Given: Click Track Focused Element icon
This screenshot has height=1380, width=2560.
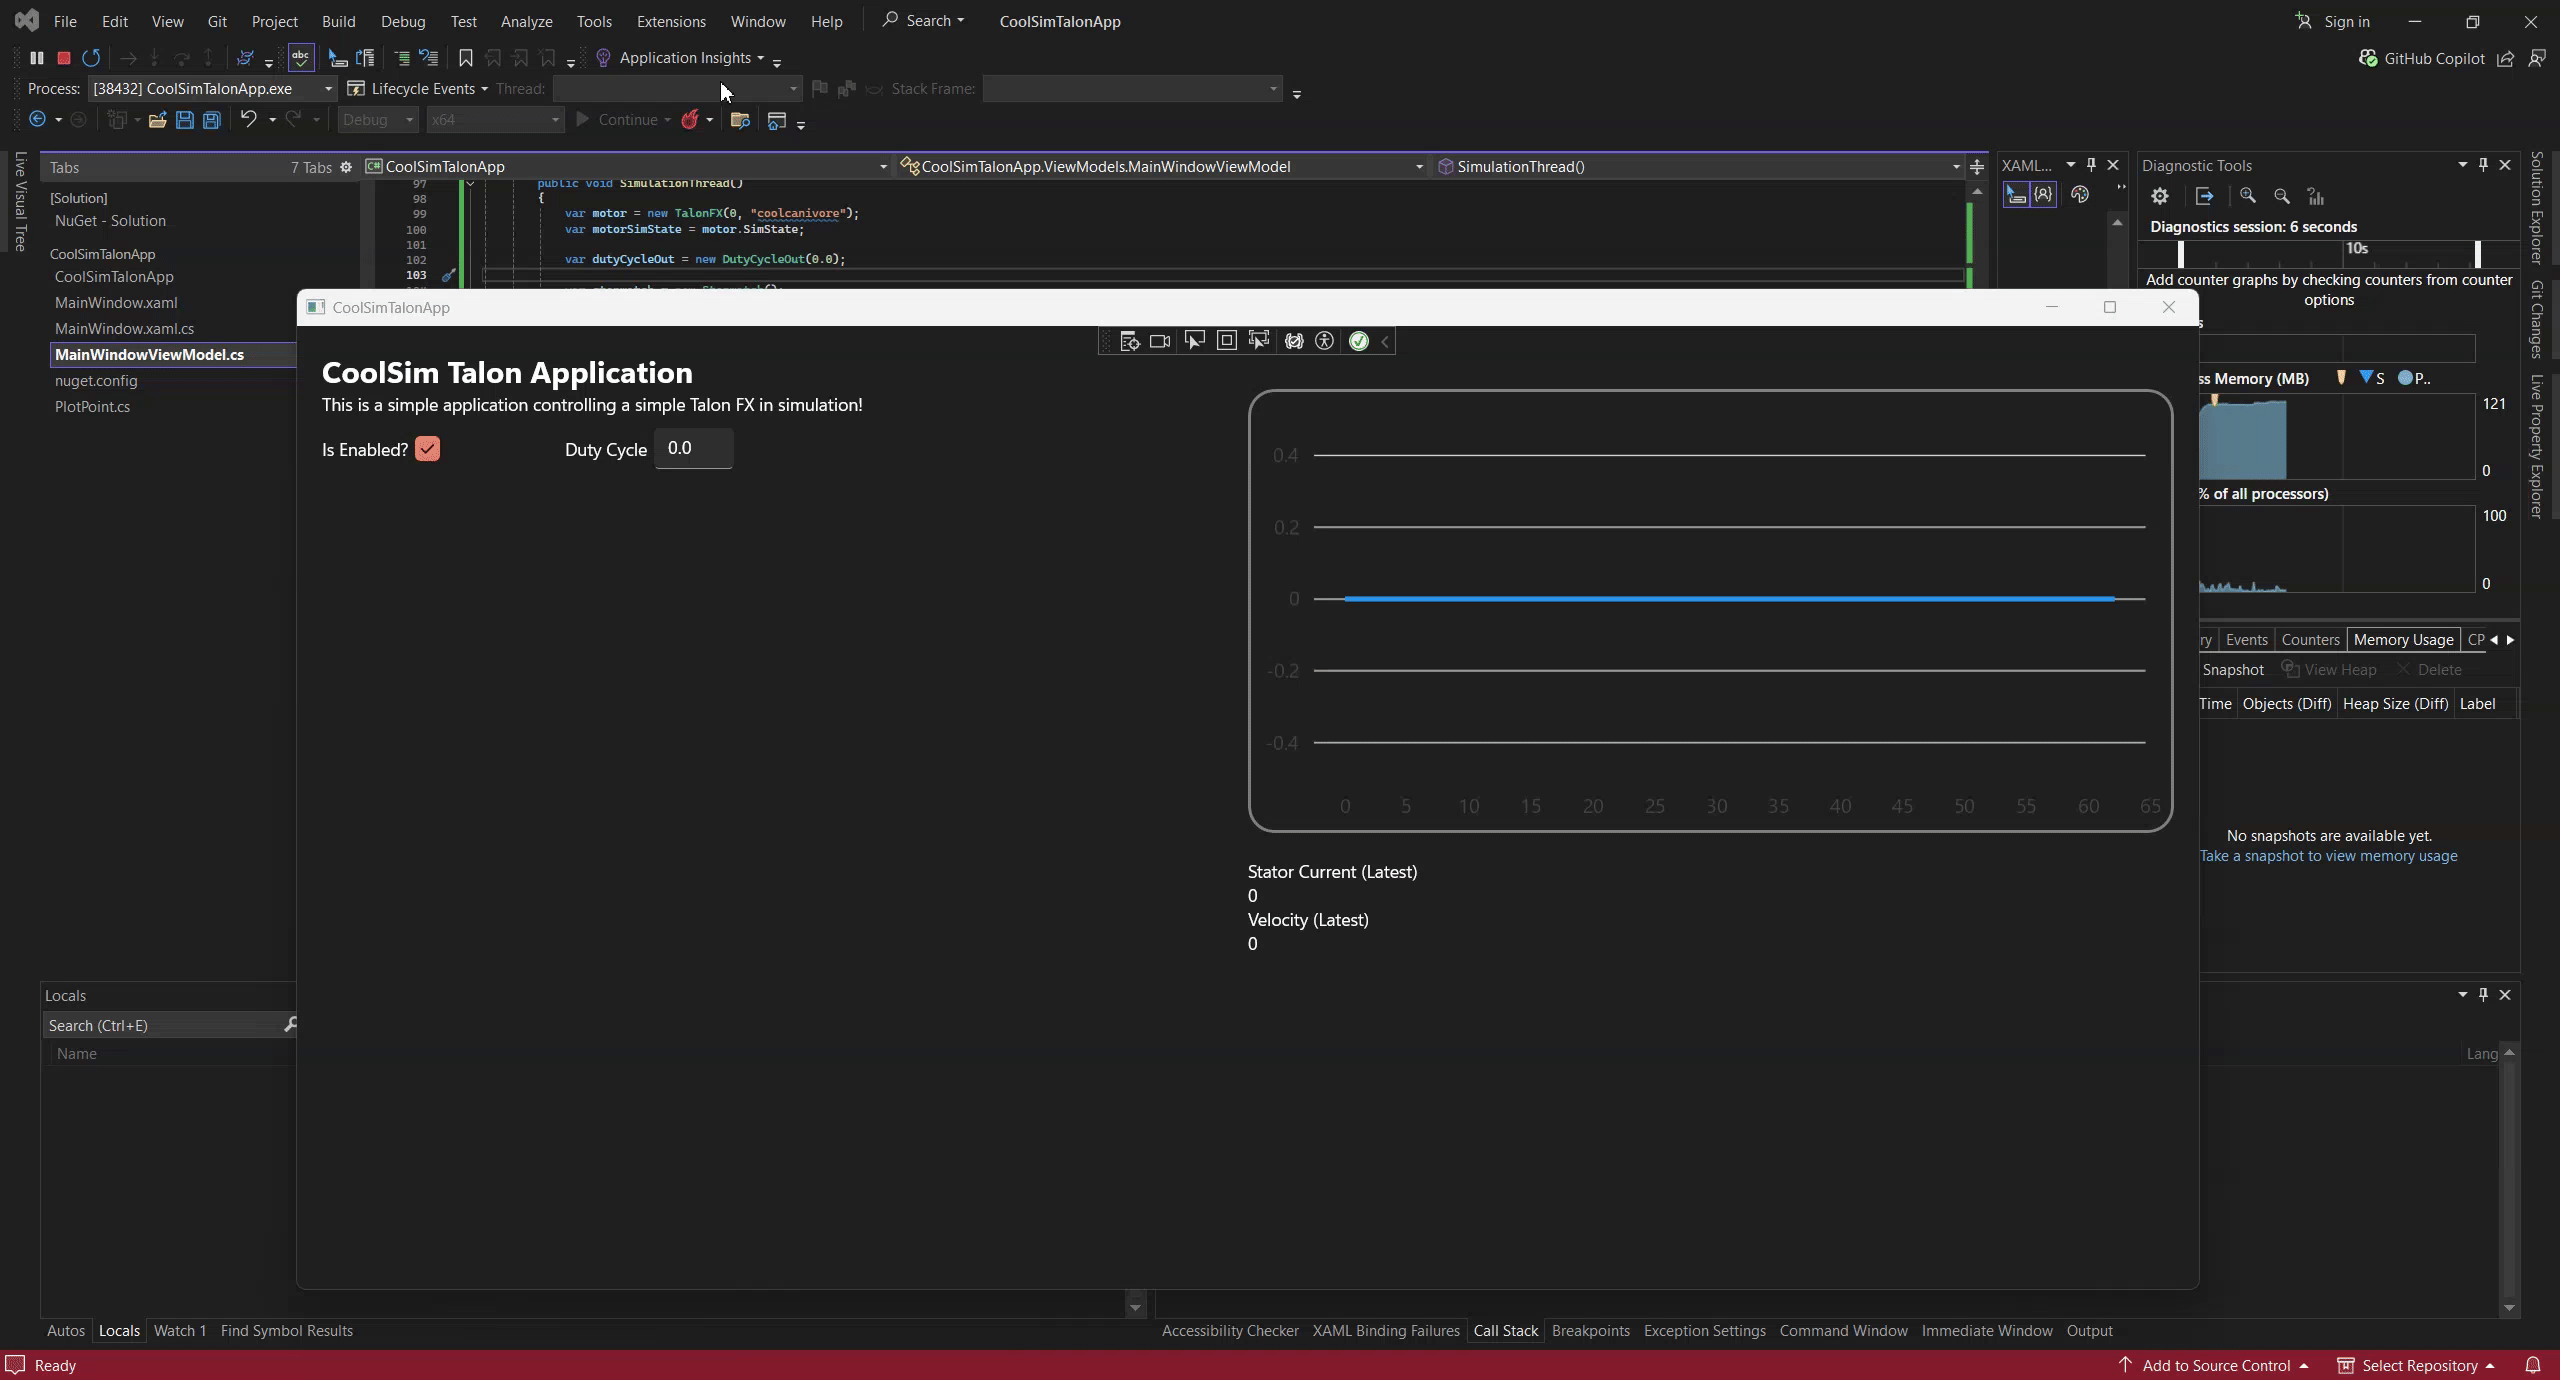Looking at the screenshot, I should tap(1259, 340).
